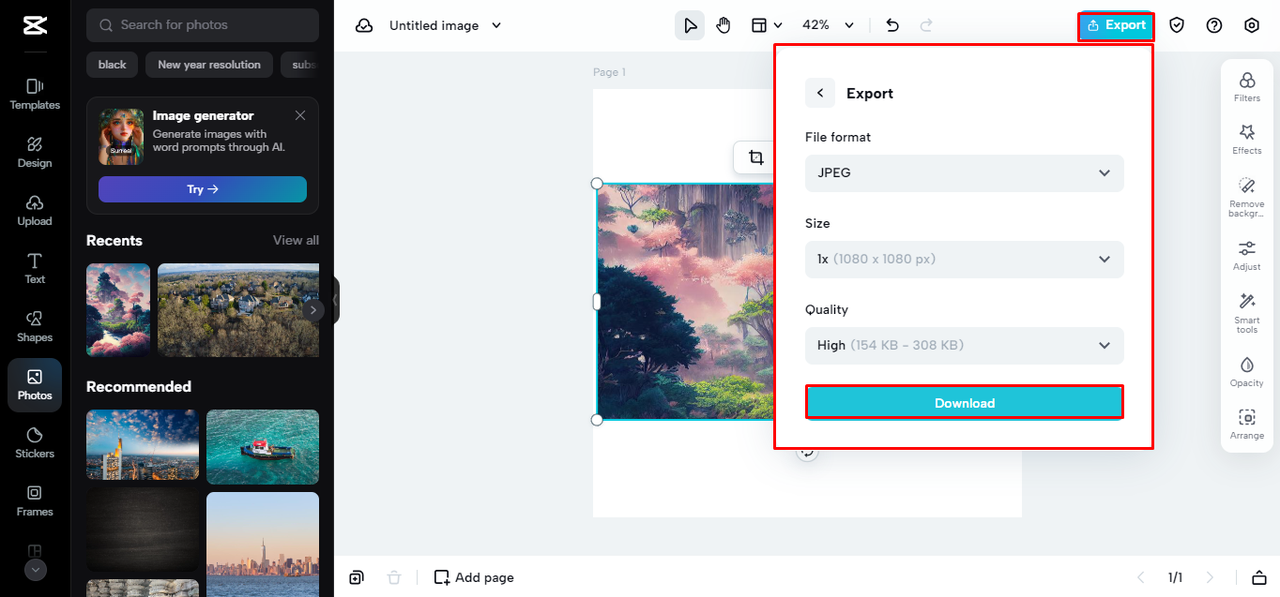Screen dimensions: 1280x597
Task: Select the Photos panel
Action: [35, 385]
